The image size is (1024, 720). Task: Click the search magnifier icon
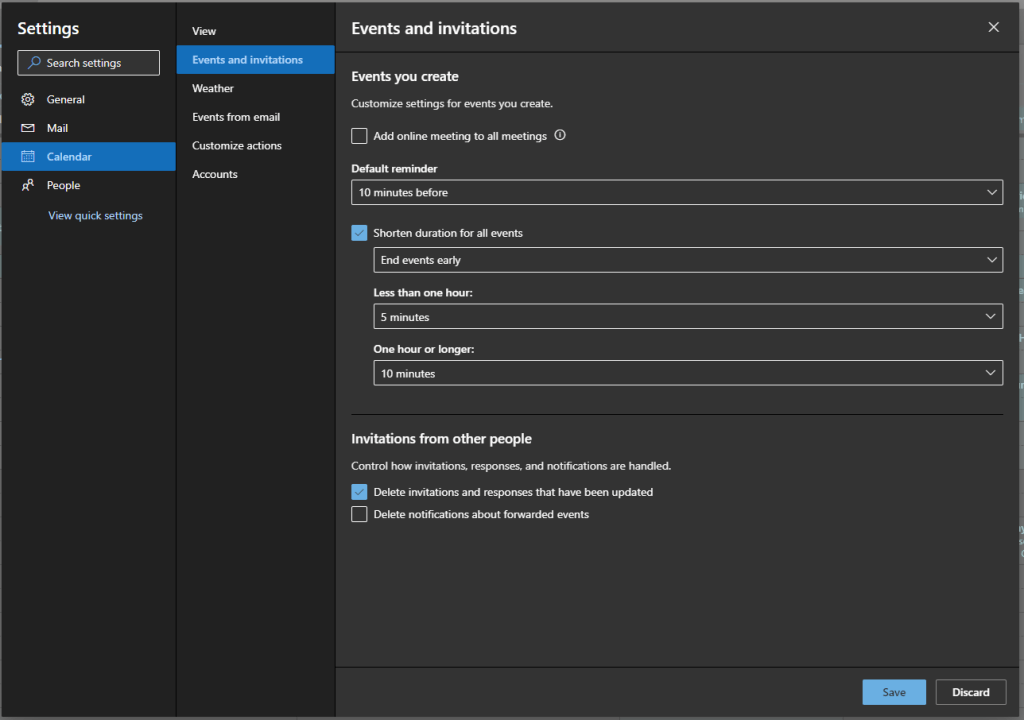tap(34, 63)
